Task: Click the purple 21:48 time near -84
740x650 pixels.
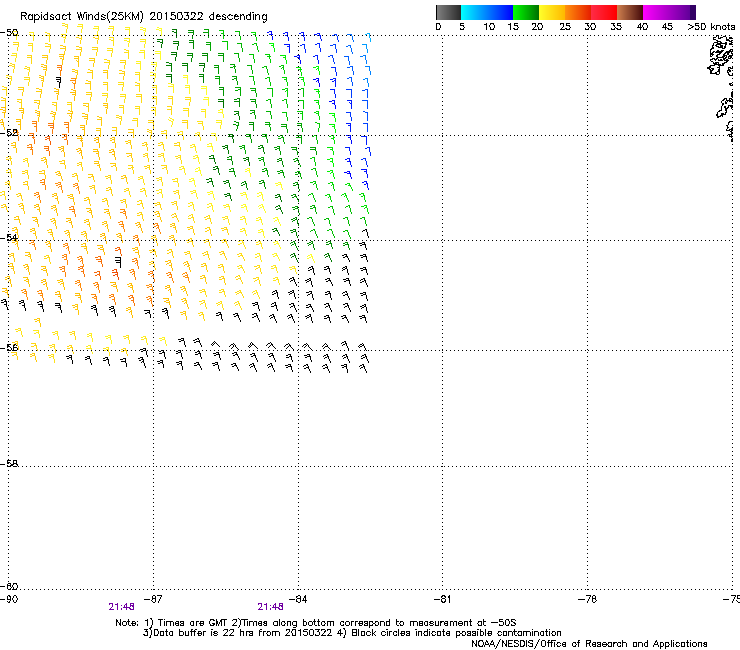Action: click(270, 607)
